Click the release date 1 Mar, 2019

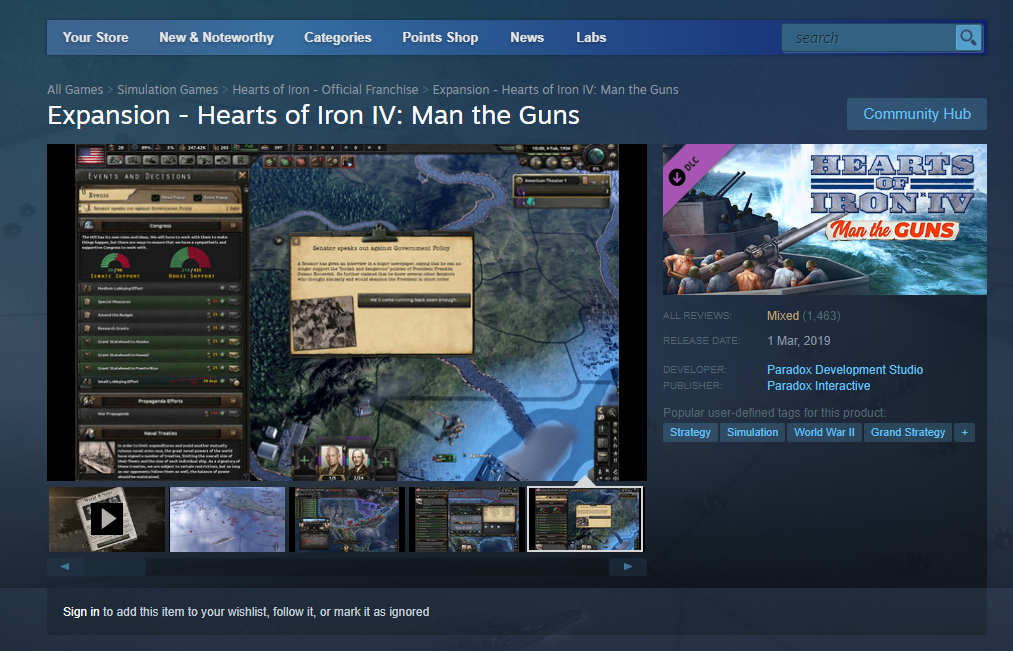pyautogui.click(x=799, y=341)
